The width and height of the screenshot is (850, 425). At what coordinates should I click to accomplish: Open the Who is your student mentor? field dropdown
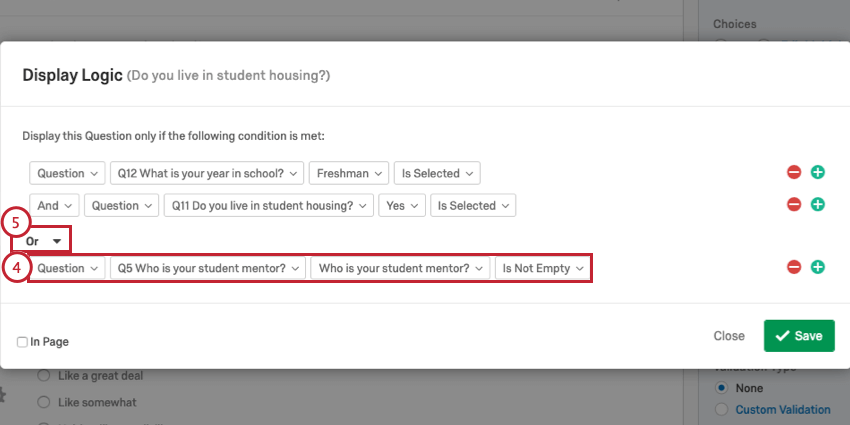[x=400, y=268]
